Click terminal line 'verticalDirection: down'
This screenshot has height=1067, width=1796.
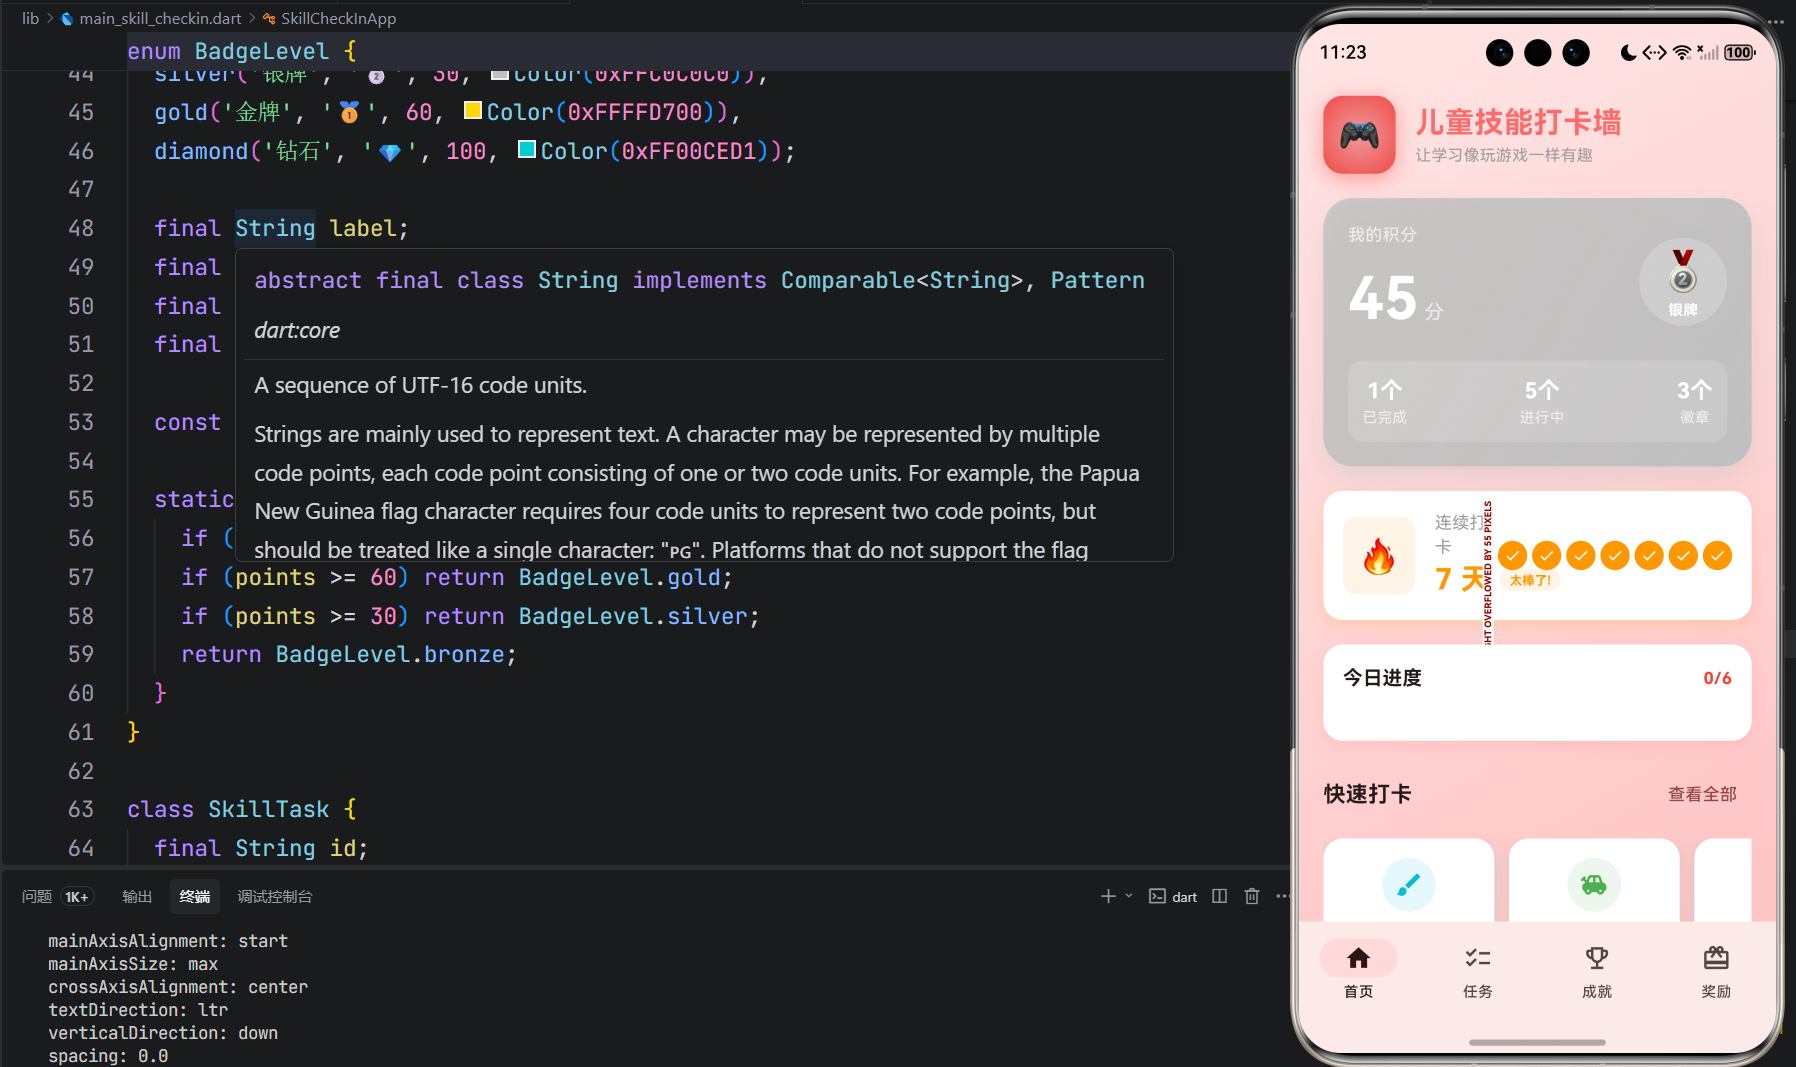click(163, 1033)
